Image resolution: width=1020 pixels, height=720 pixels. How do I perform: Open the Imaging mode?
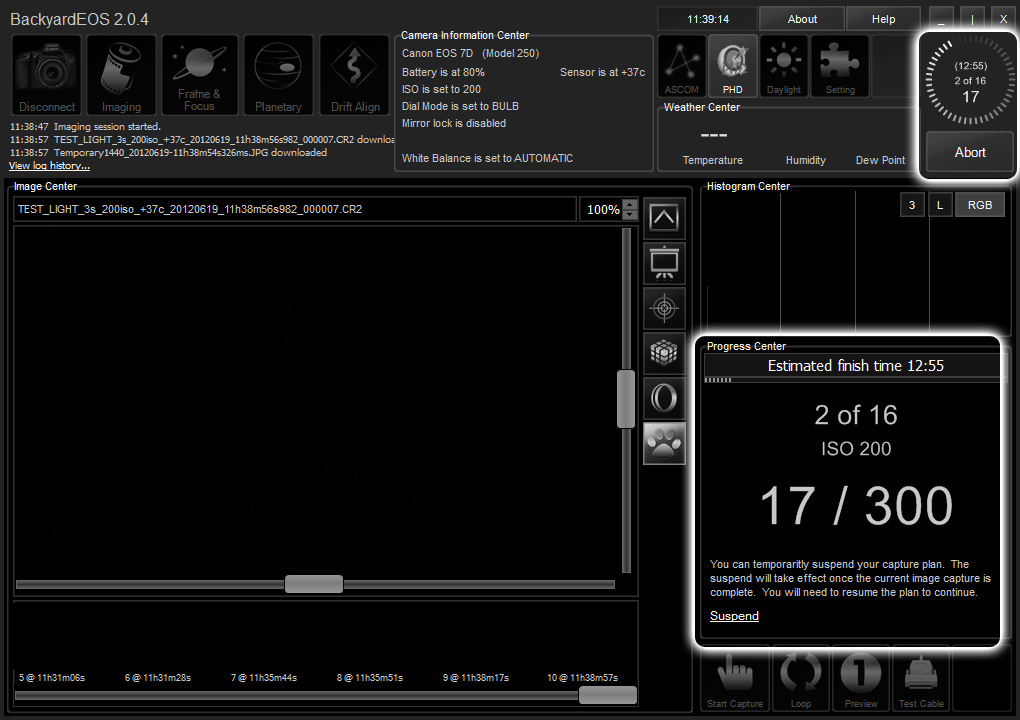click(121, 75)
